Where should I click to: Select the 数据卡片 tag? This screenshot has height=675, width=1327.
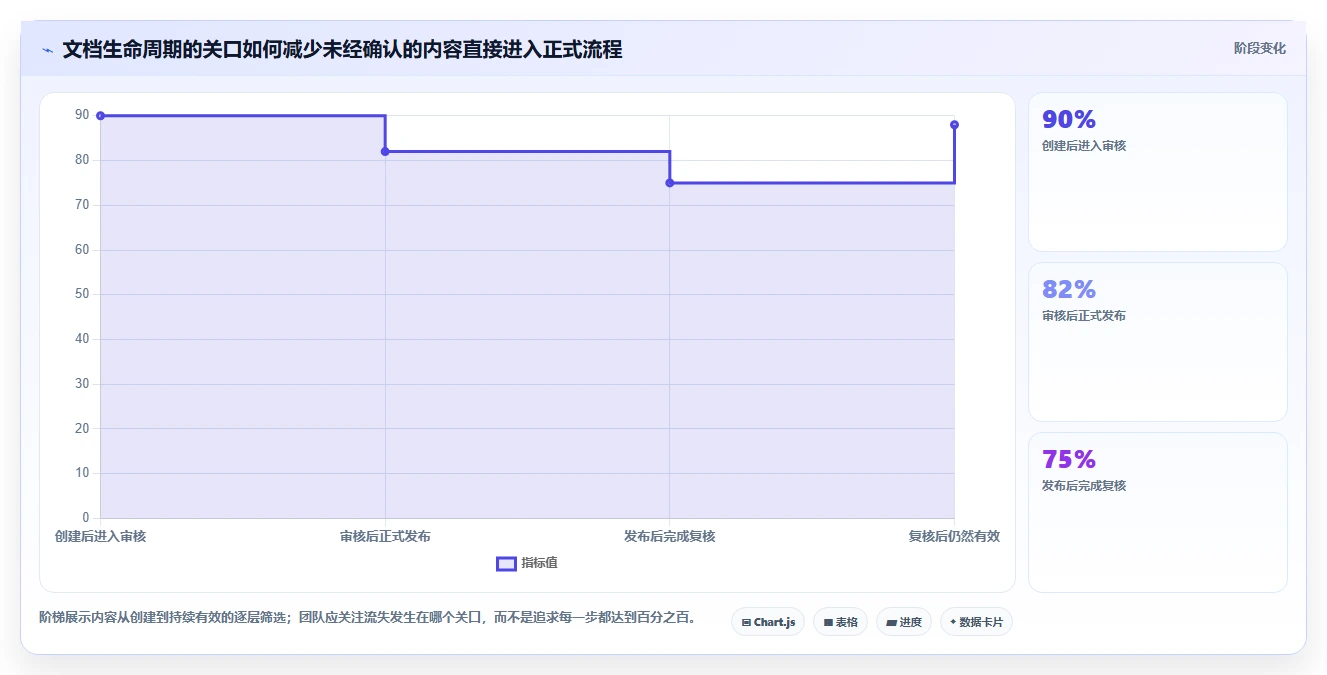(976, 622)
